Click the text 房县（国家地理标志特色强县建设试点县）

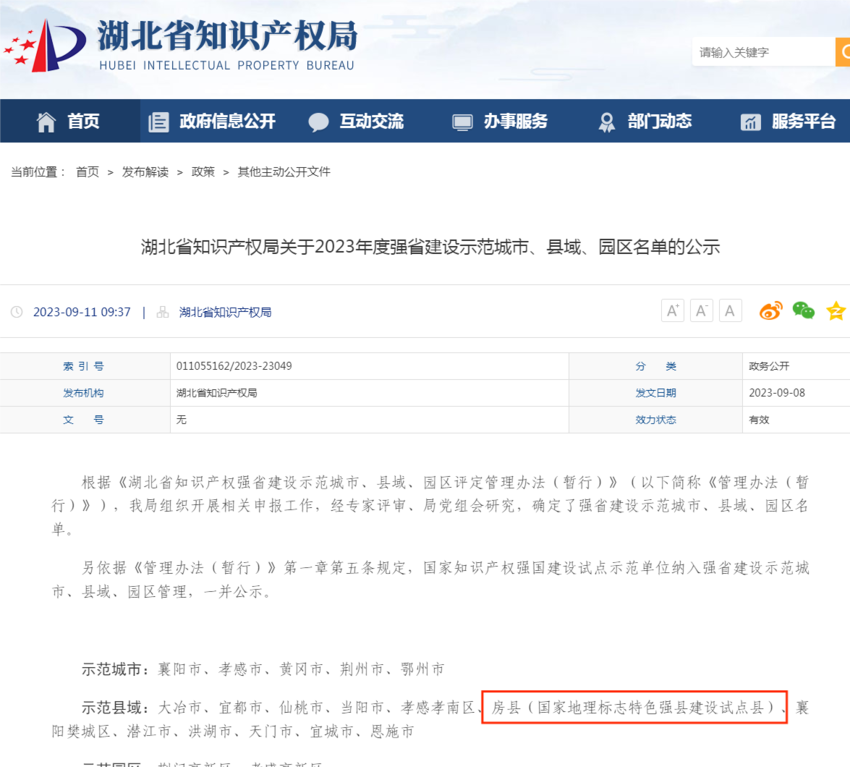634,707
